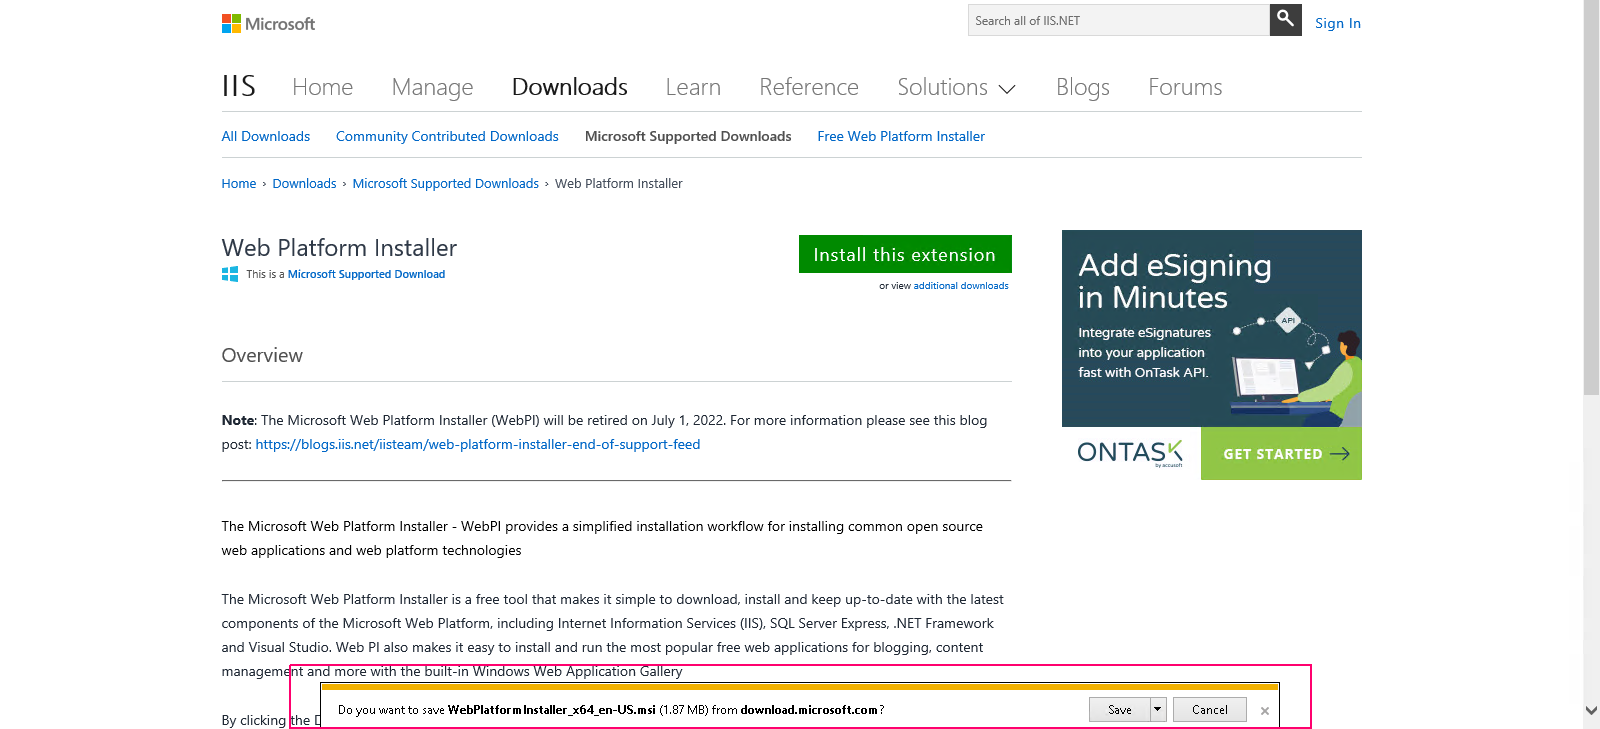Open the Manage nav tab
Viewport: 1600px width, 729px height.
tap(432, 87)
